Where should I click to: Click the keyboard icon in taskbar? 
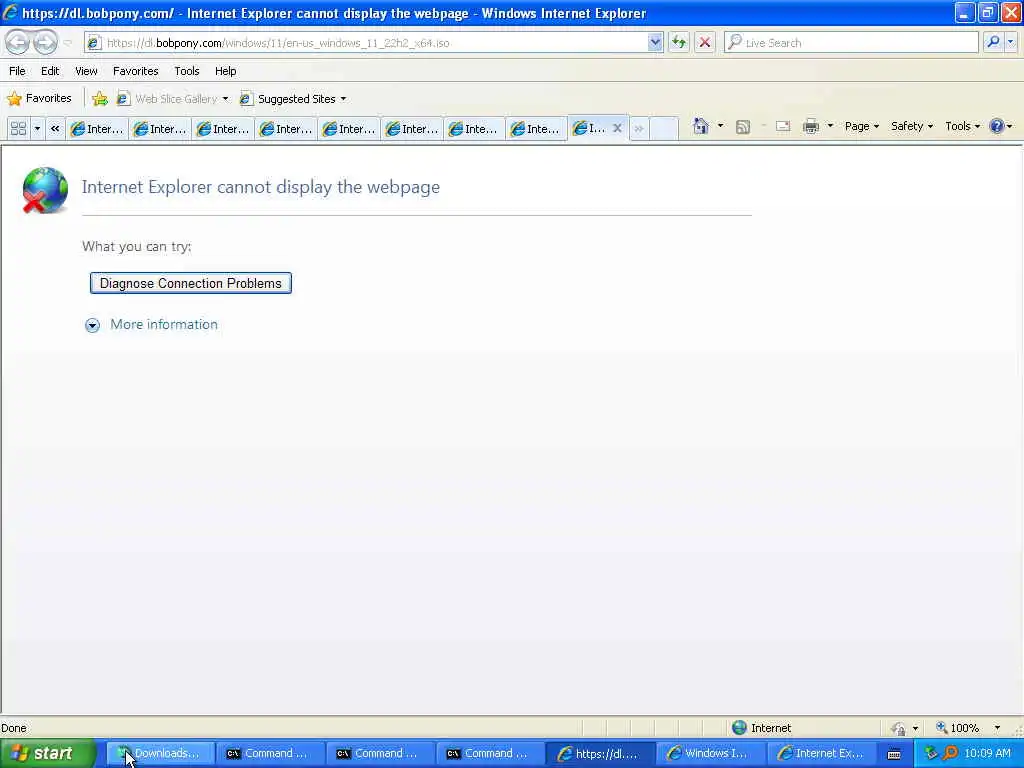[894, 754]
